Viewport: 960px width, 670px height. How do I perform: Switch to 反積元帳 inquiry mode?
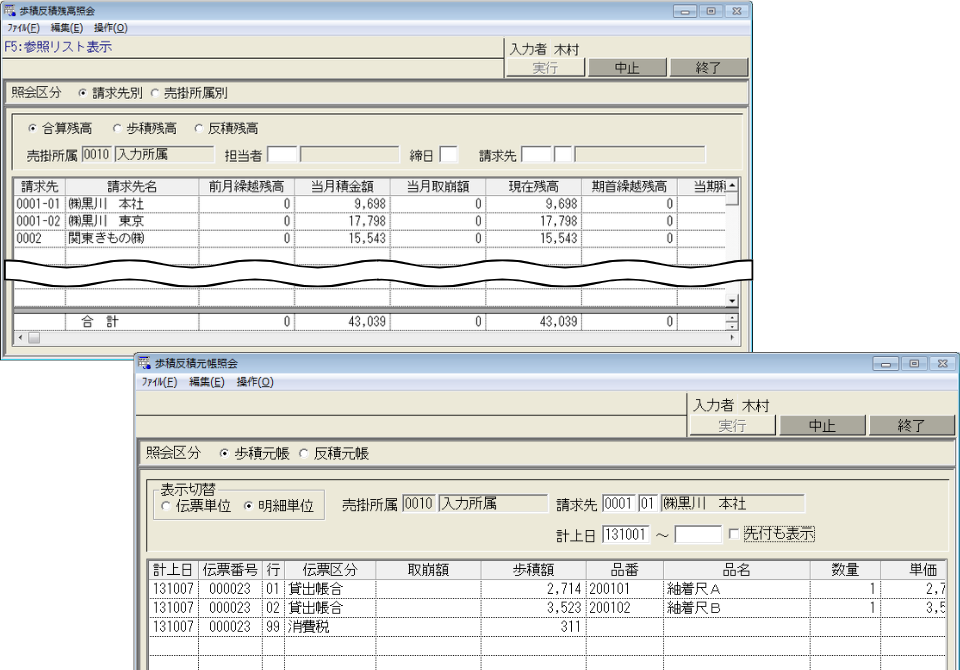(304, 454)
